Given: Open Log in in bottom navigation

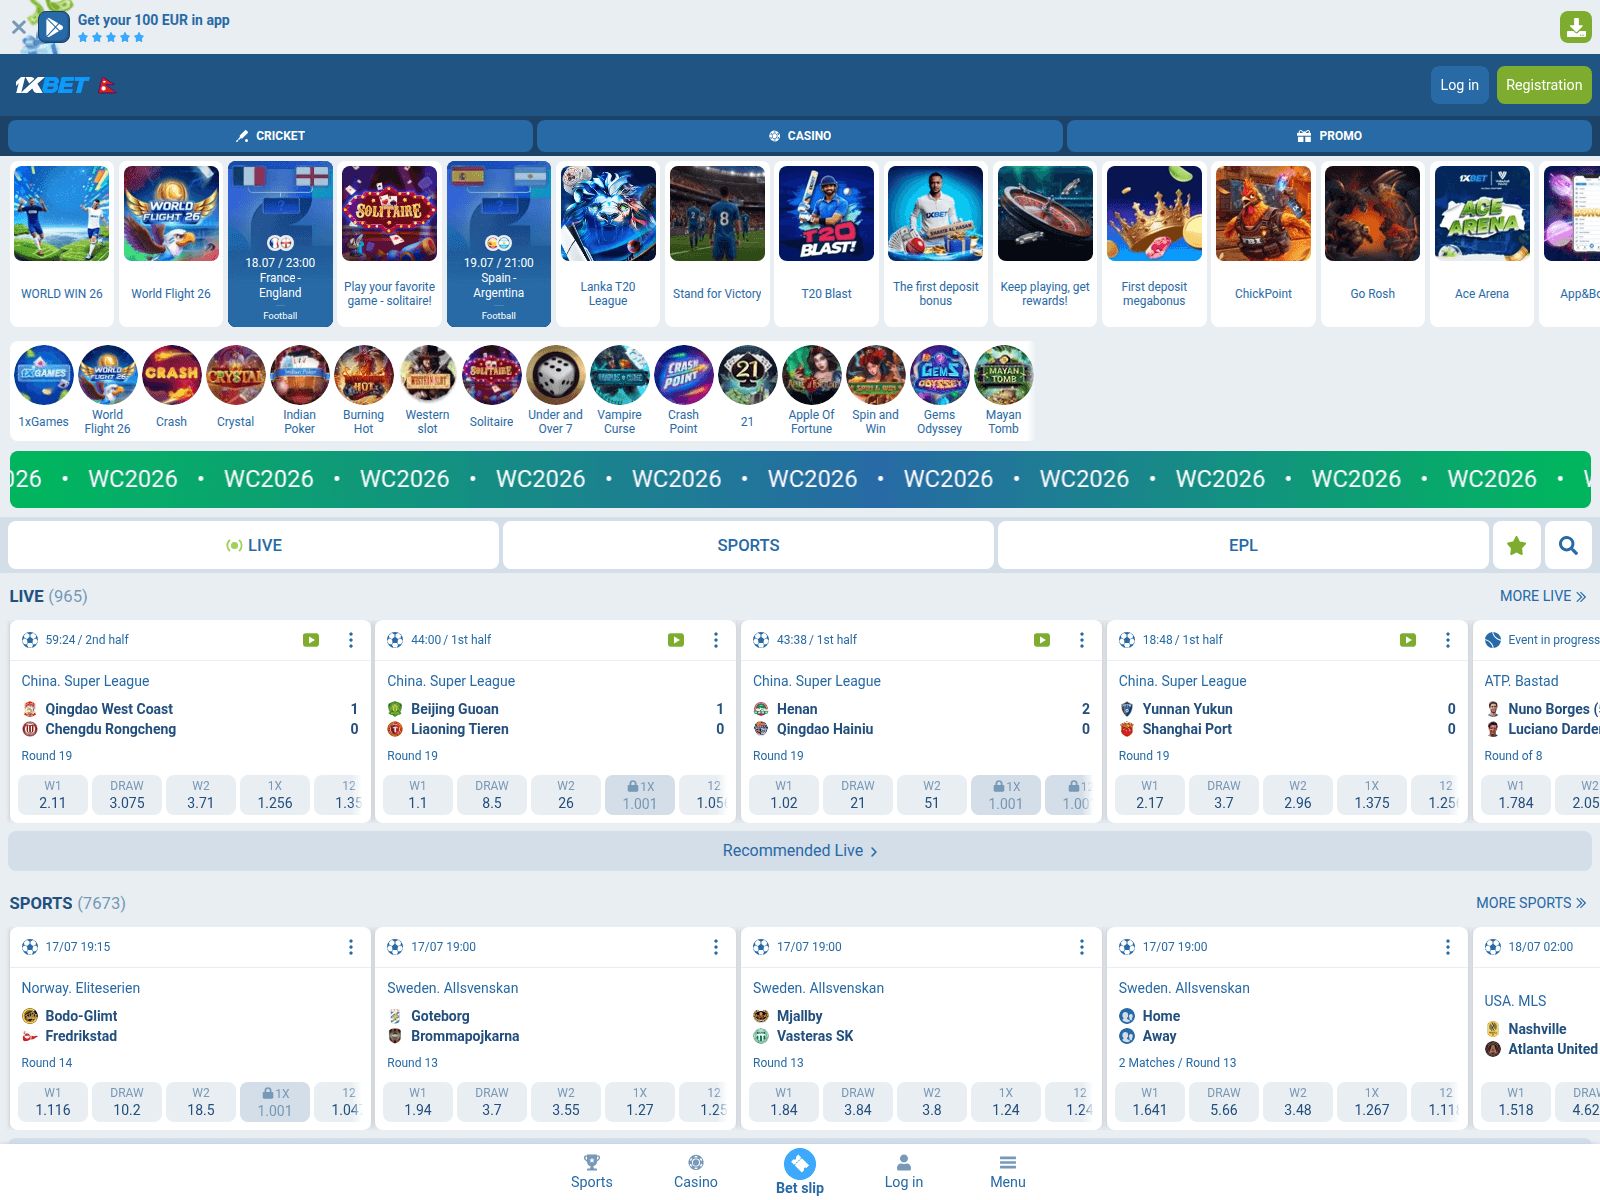Looking at the screenshot, I should pyautogui.click(x=904, y=1171).
